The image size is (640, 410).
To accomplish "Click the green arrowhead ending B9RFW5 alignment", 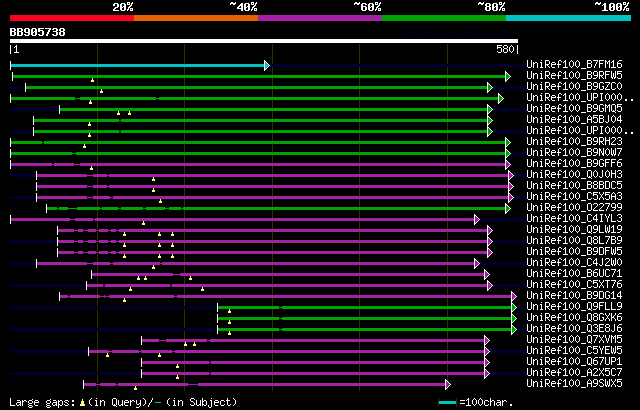I will (508, 76).
